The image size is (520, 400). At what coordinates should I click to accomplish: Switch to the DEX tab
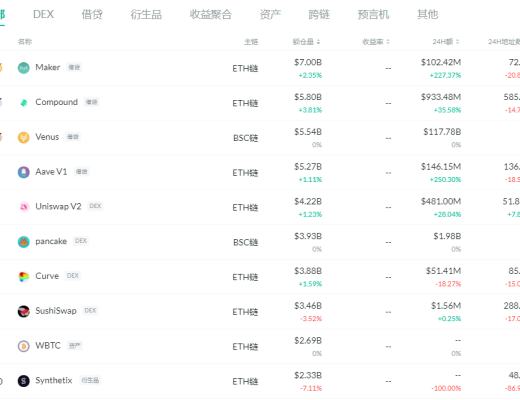(43, 14)
